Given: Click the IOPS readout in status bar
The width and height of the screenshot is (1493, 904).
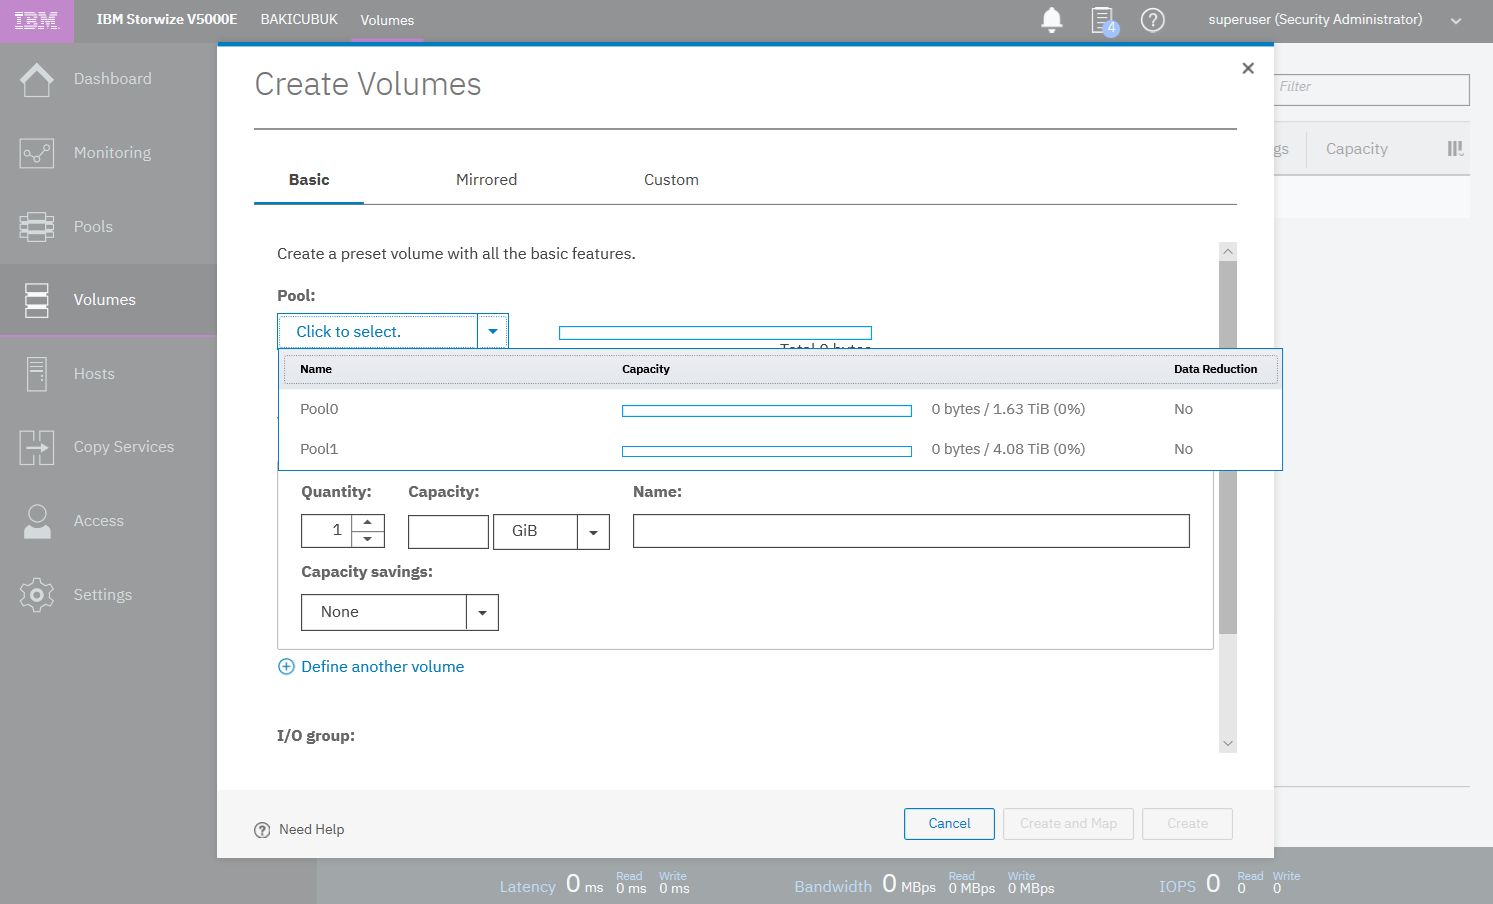Looking at the screenshot, I should (x=1229, y=884).
